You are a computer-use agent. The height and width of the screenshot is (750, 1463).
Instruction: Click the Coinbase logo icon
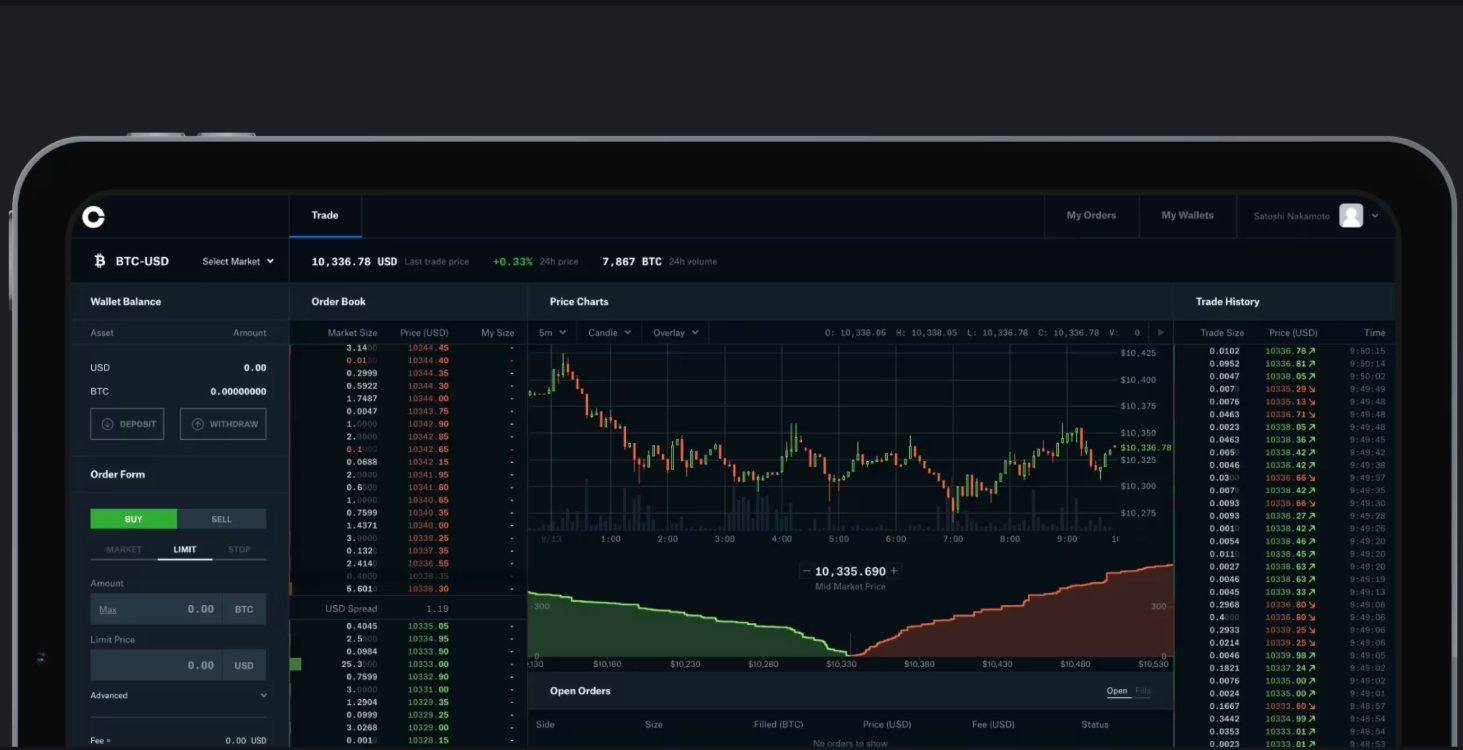click(93, 216)
